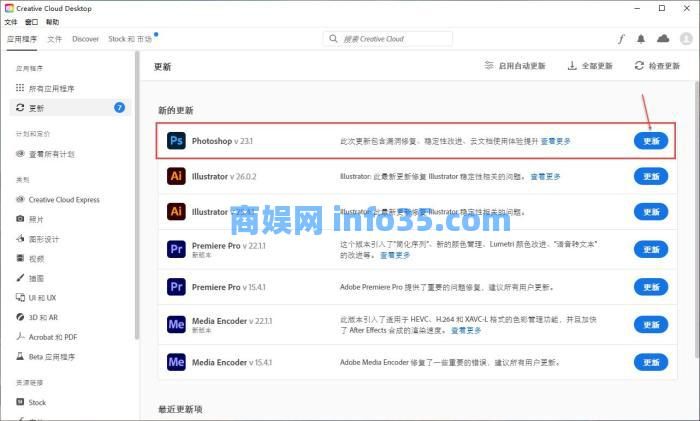Update Media Encoder v15.4.1
Screen dimensions: 700x421
[x=651, y=362]
